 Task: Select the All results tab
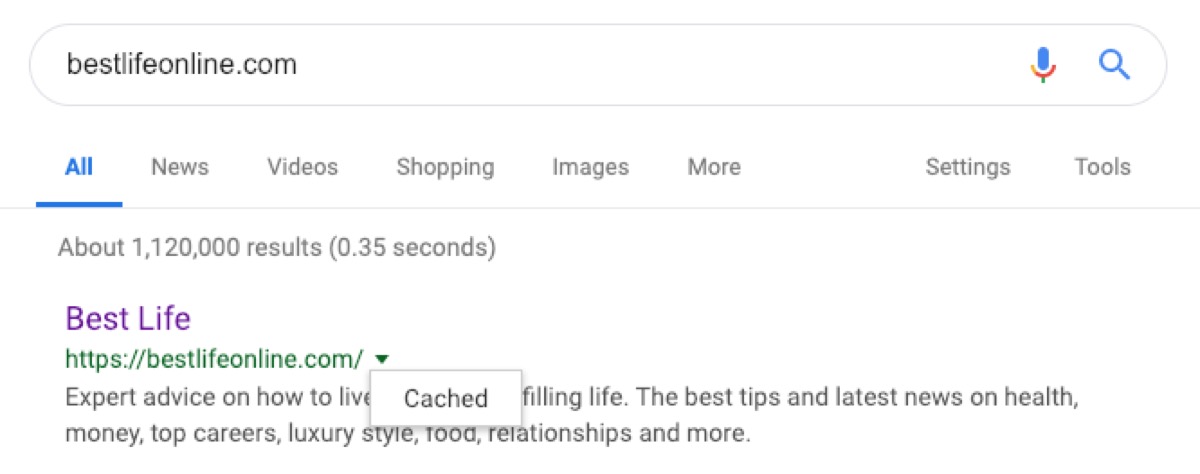click(x=79, y=167)
